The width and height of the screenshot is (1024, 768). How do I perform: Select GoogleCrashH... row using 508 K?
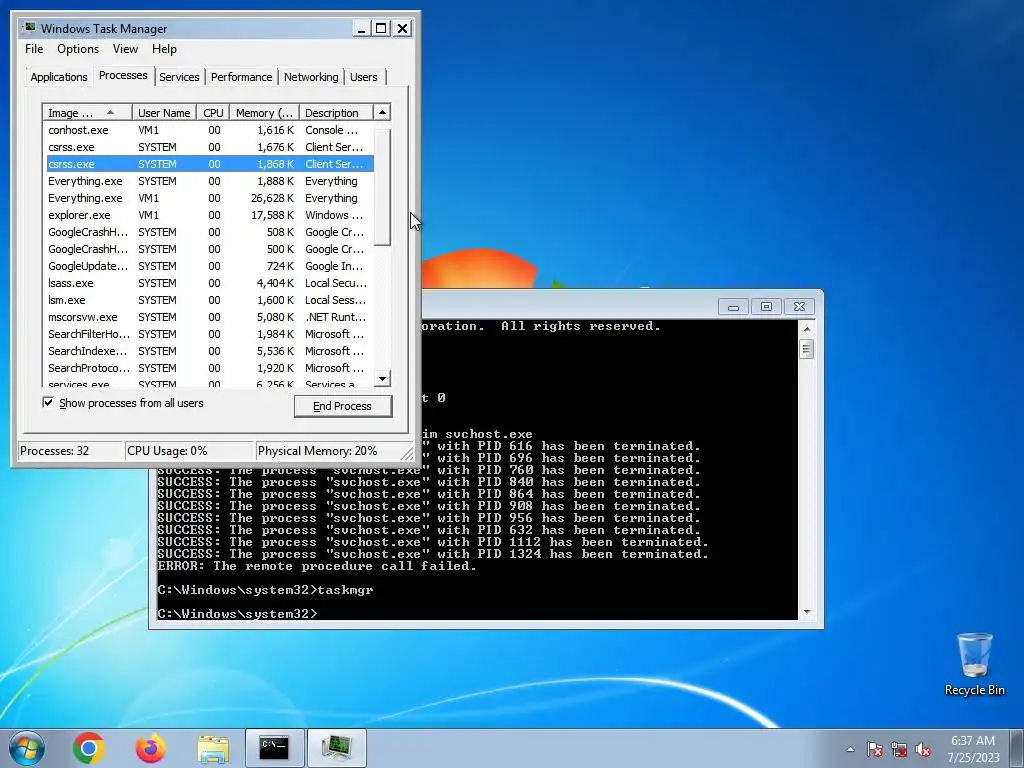209,232
